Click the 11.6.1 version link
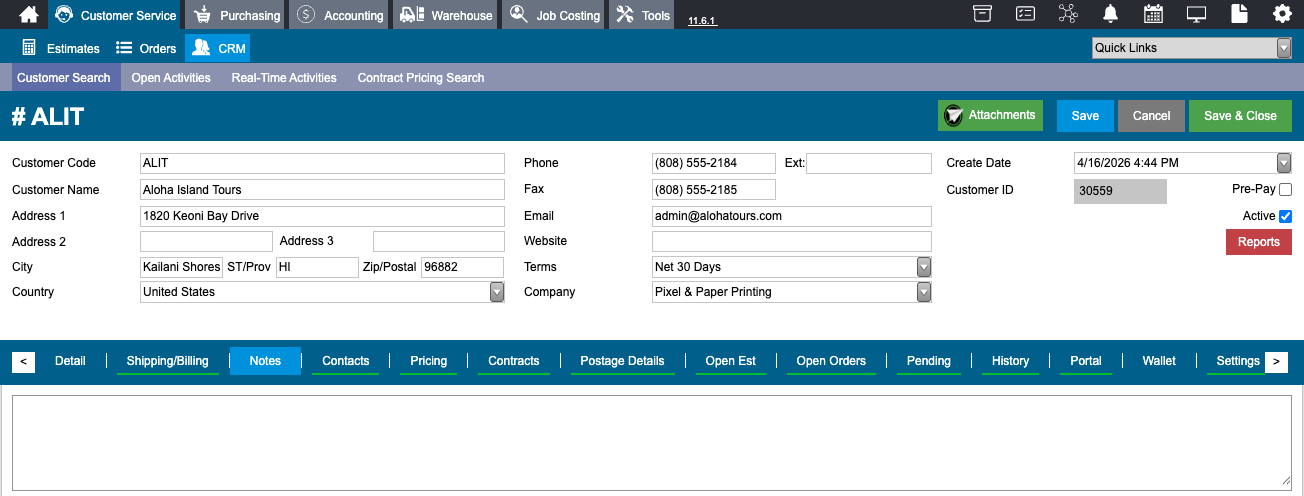The width and height of the screenshot is (1304, 496). pyautogui.click(x=702, y=21)
